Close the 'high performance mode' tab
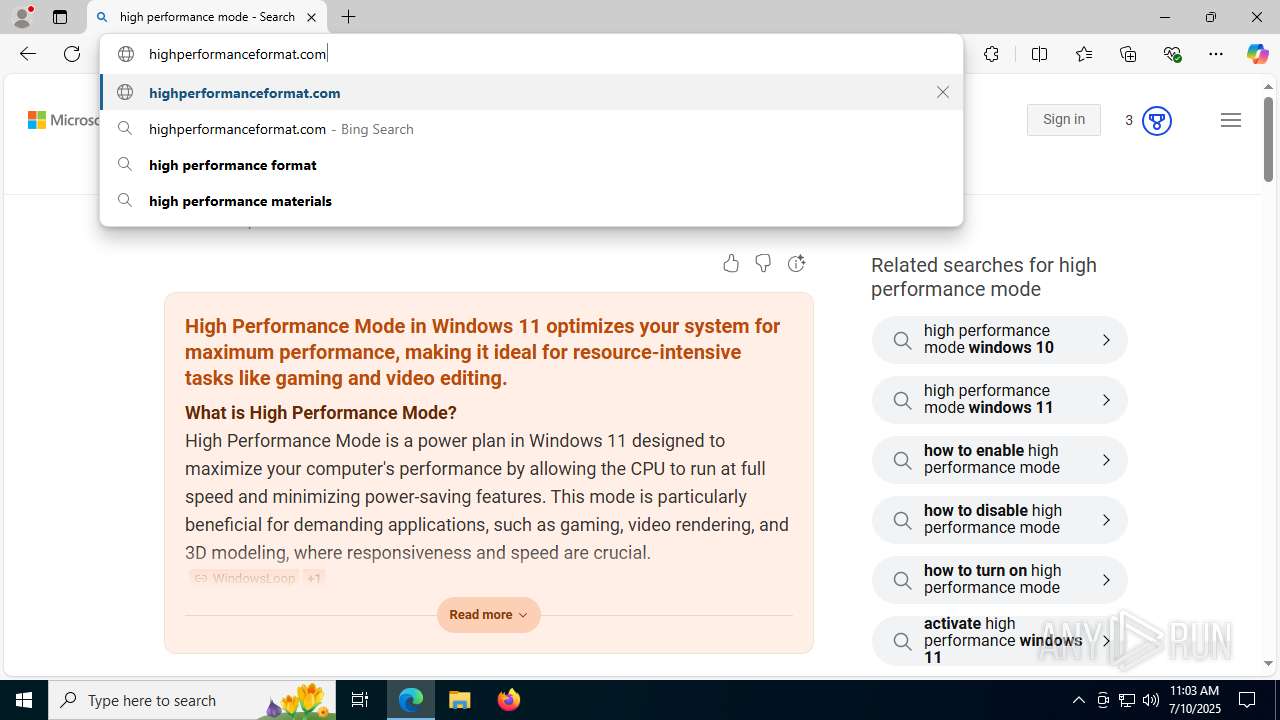The height and width of the screenshot is (720, 1280). click(x=311, y=17)
